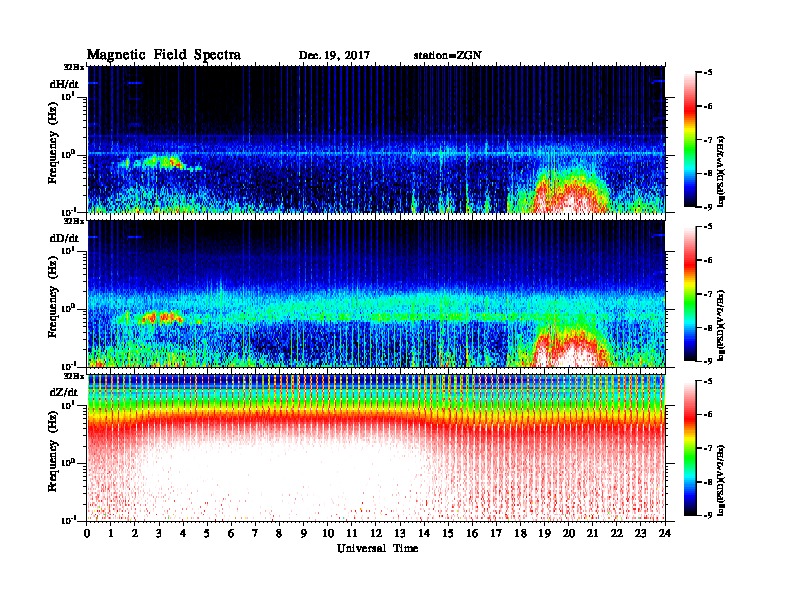The height and width of the screenshot is (612, 792).
Task: Click inside the dD/dt spectrogram panel
Action: (x=376, y=293)
